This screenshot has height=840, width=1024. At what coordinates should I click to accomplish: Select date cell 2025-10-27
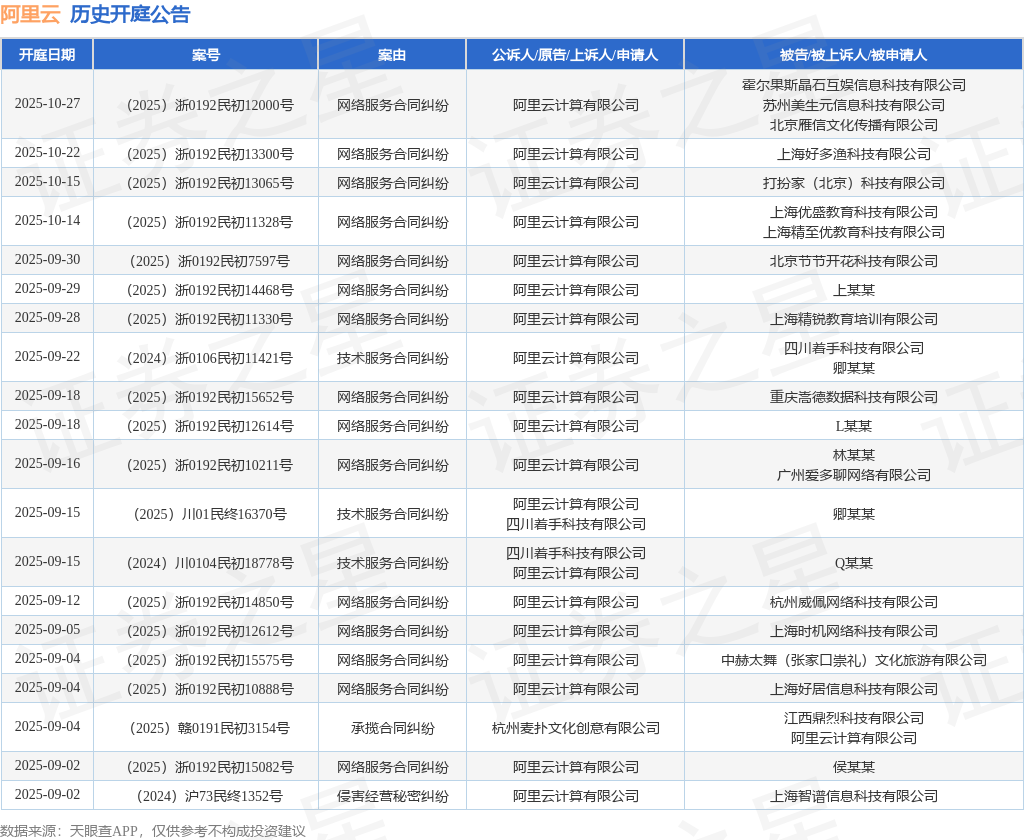click(x=47, y=104)
